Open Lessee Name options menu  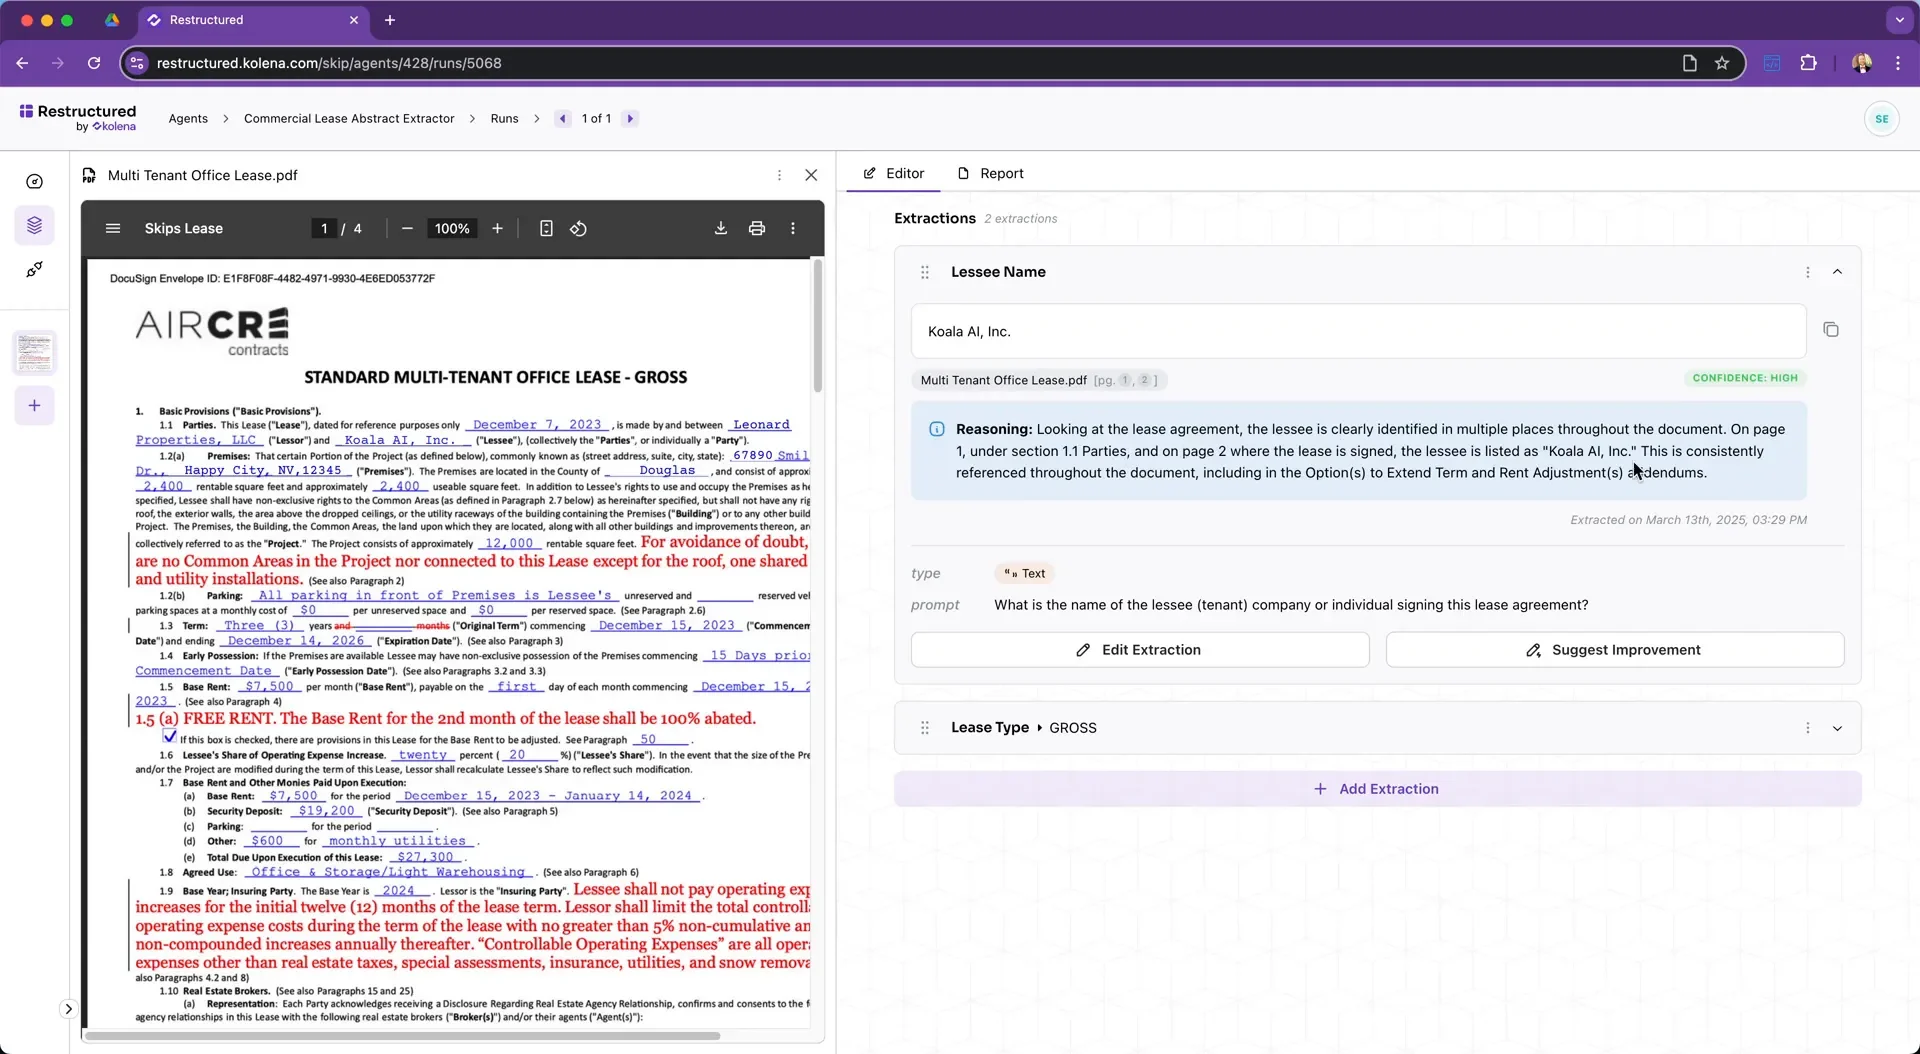(x=1807, y=272)
